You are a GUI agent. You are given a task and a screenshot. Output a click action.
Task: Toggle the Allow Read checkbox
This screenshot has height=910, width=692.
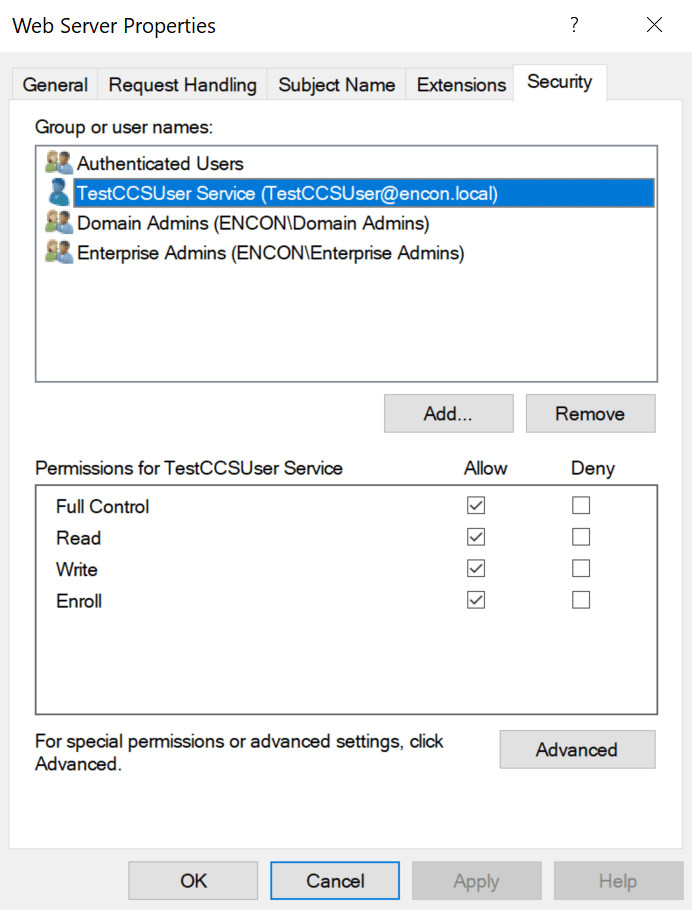476,538
